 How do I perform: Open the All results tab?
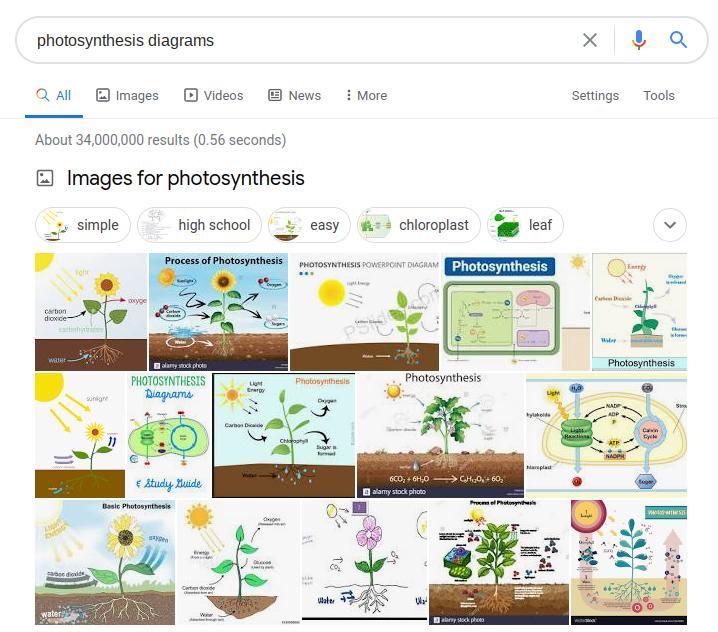54,95
